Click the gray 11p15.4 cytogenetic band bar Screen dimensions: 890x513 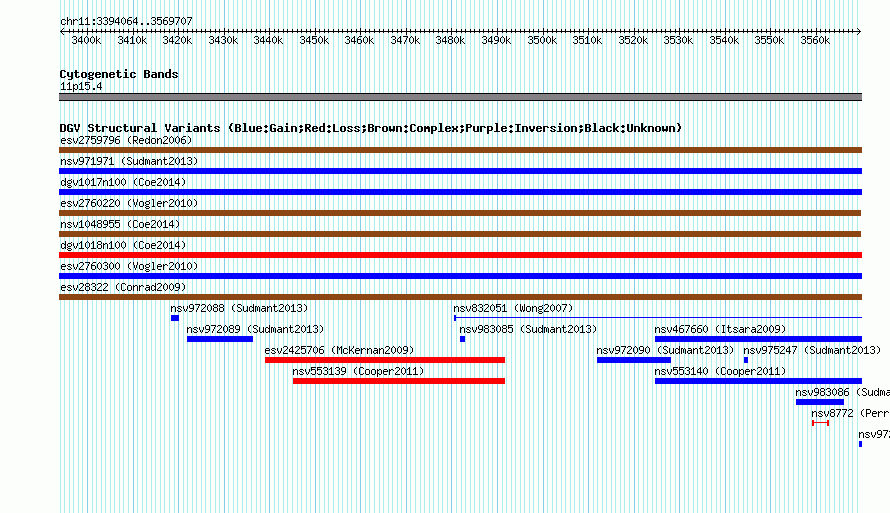(x=460, y=97)
